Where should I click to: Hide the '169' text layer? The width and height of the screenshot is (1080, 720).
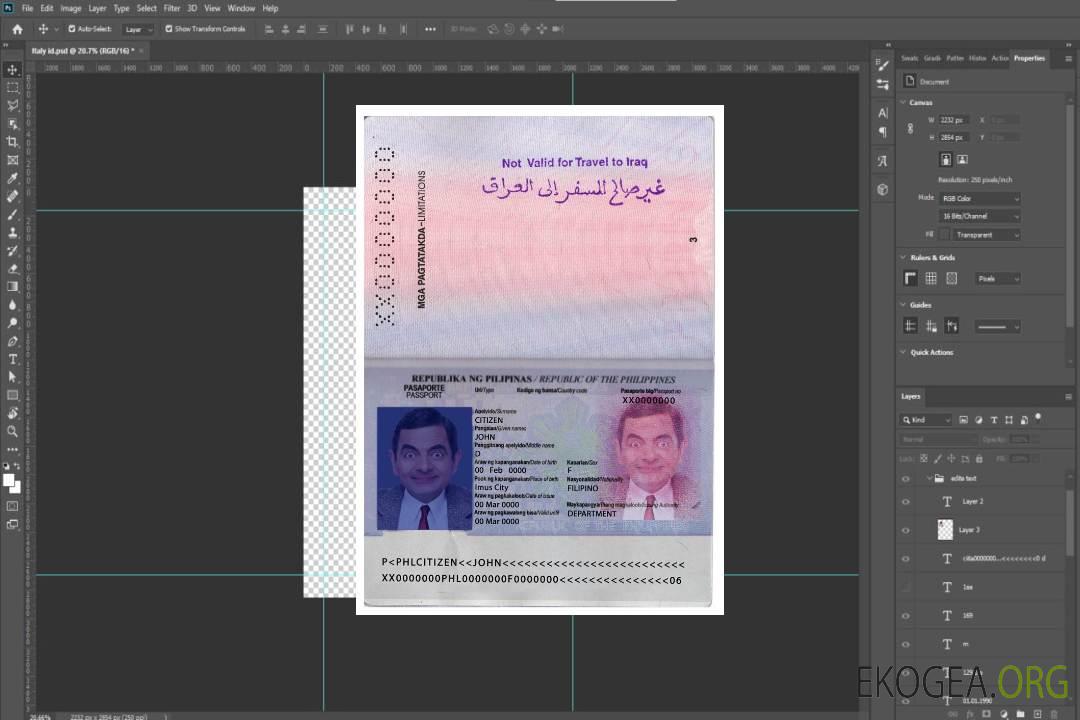(x=906, y=616)
